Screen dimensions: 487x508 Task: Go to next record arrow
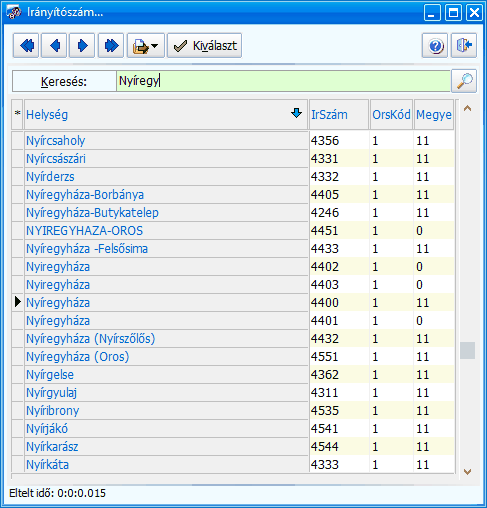coord(82,45)
